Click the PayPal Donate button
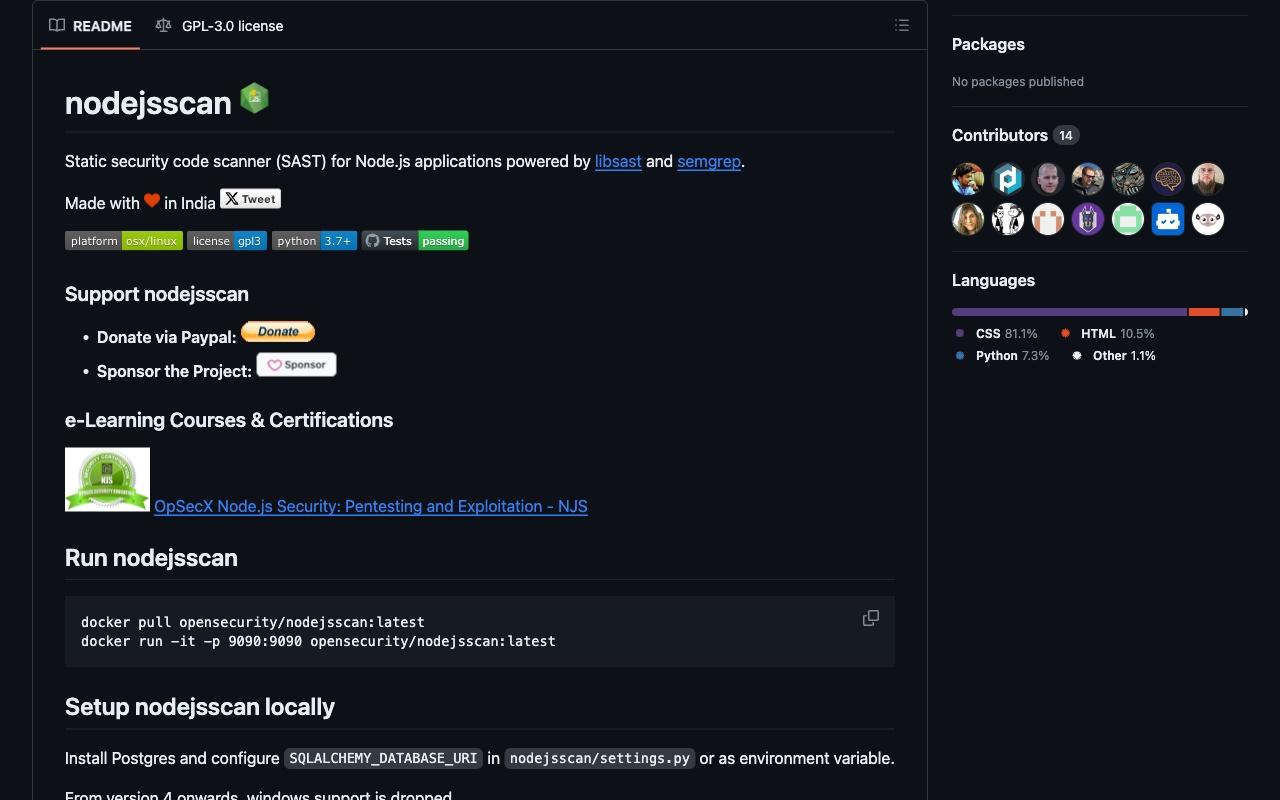The image size is (1280, 800). 278,331
